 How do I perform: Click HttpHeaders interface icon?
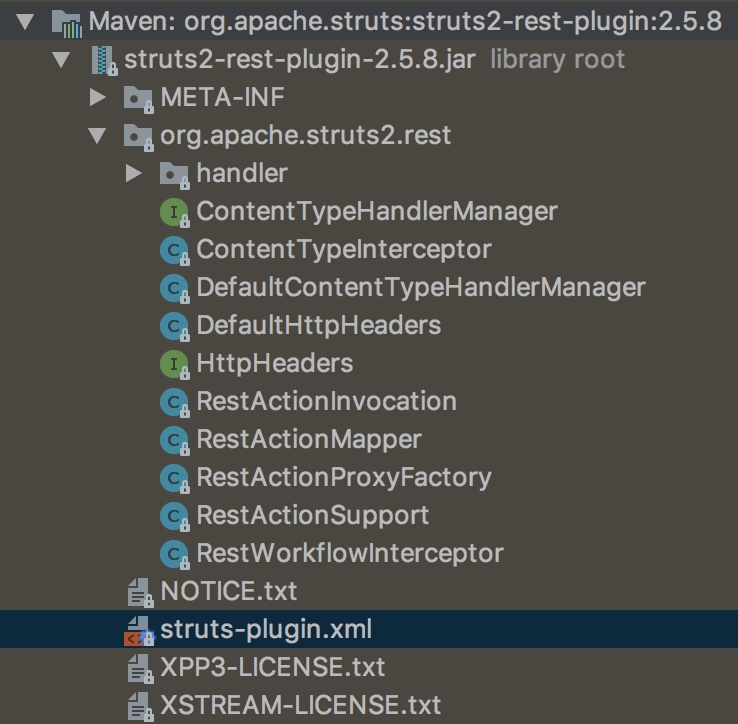coord(175,365)
